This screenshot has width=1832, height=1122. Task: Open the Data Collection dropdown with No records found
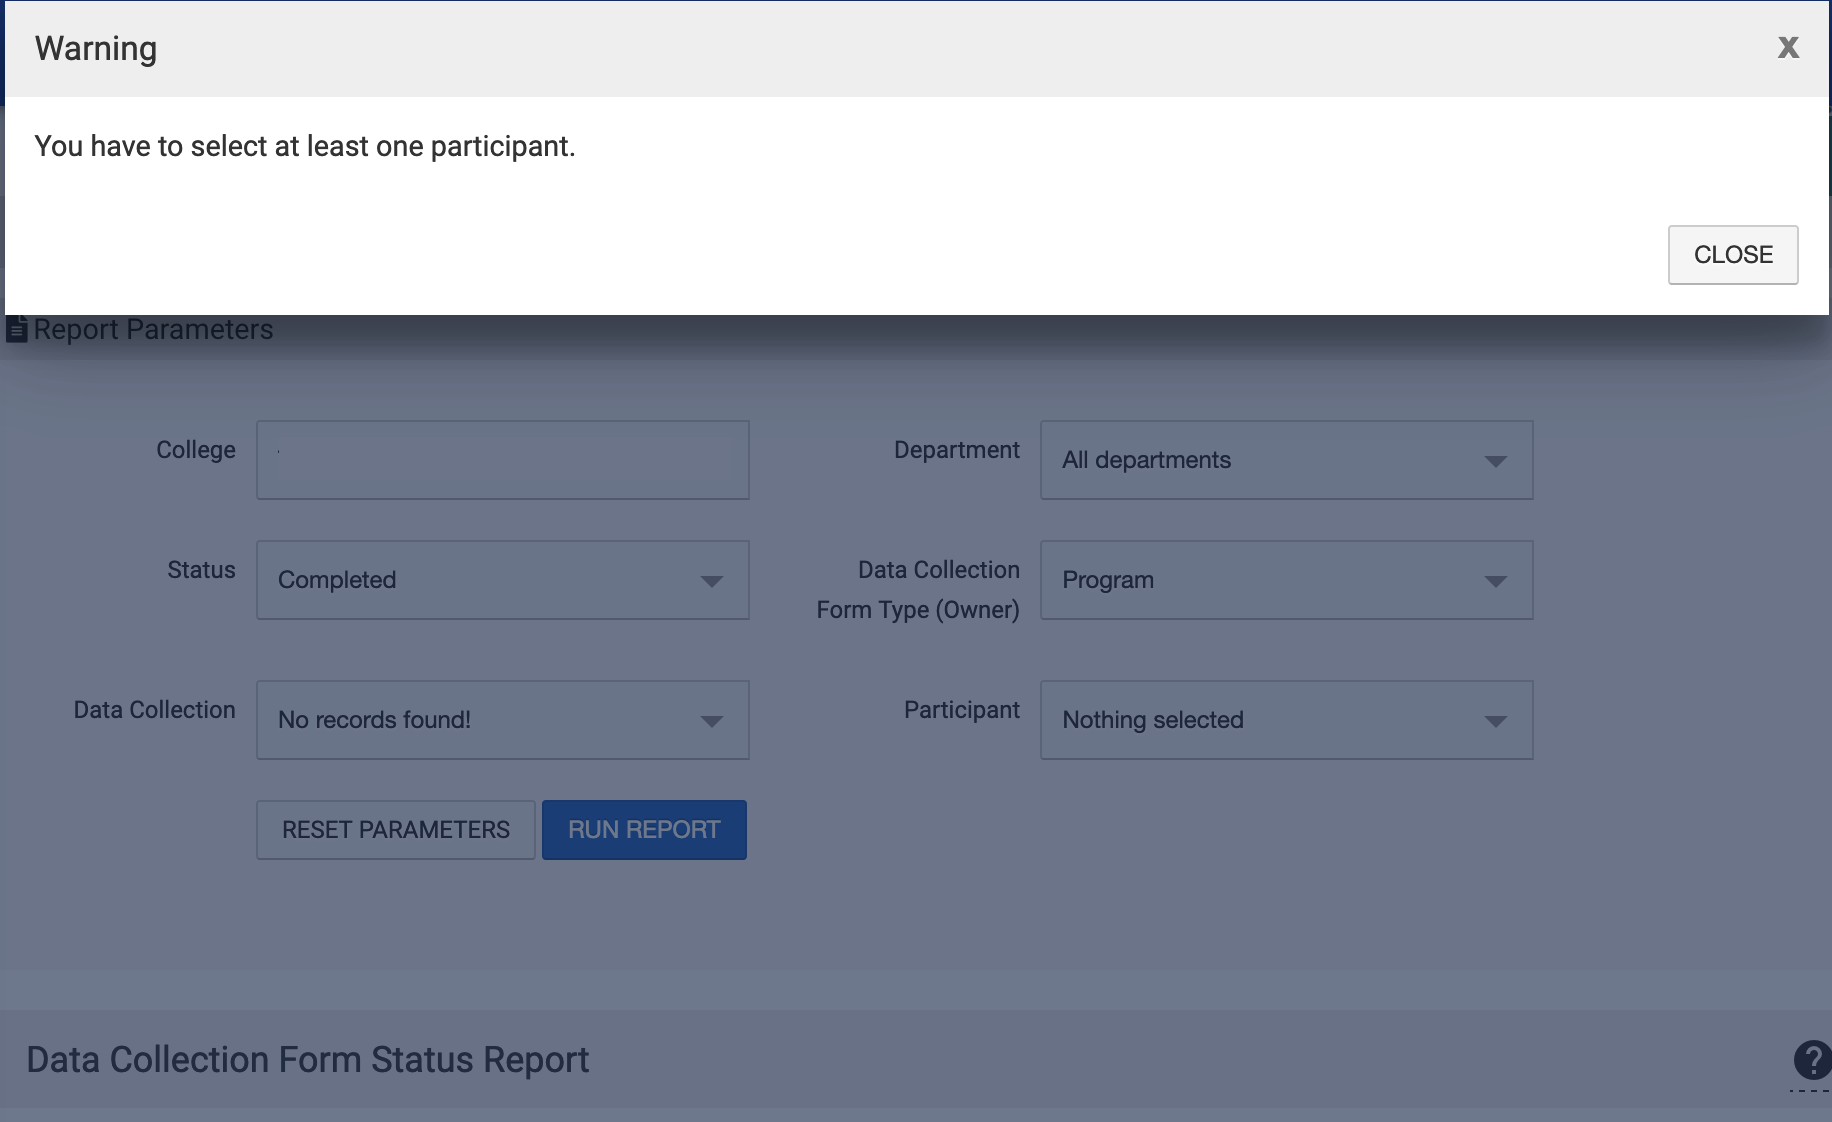503,720
